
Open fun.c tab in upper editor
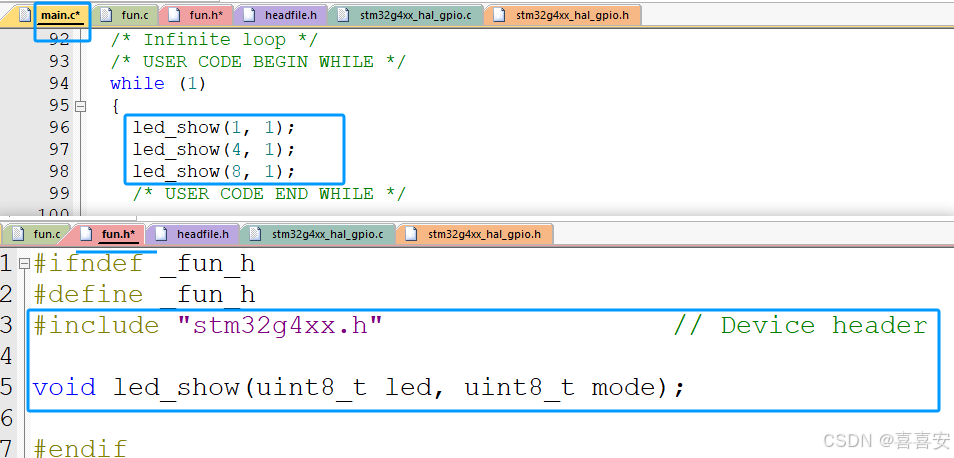point(127,15)
